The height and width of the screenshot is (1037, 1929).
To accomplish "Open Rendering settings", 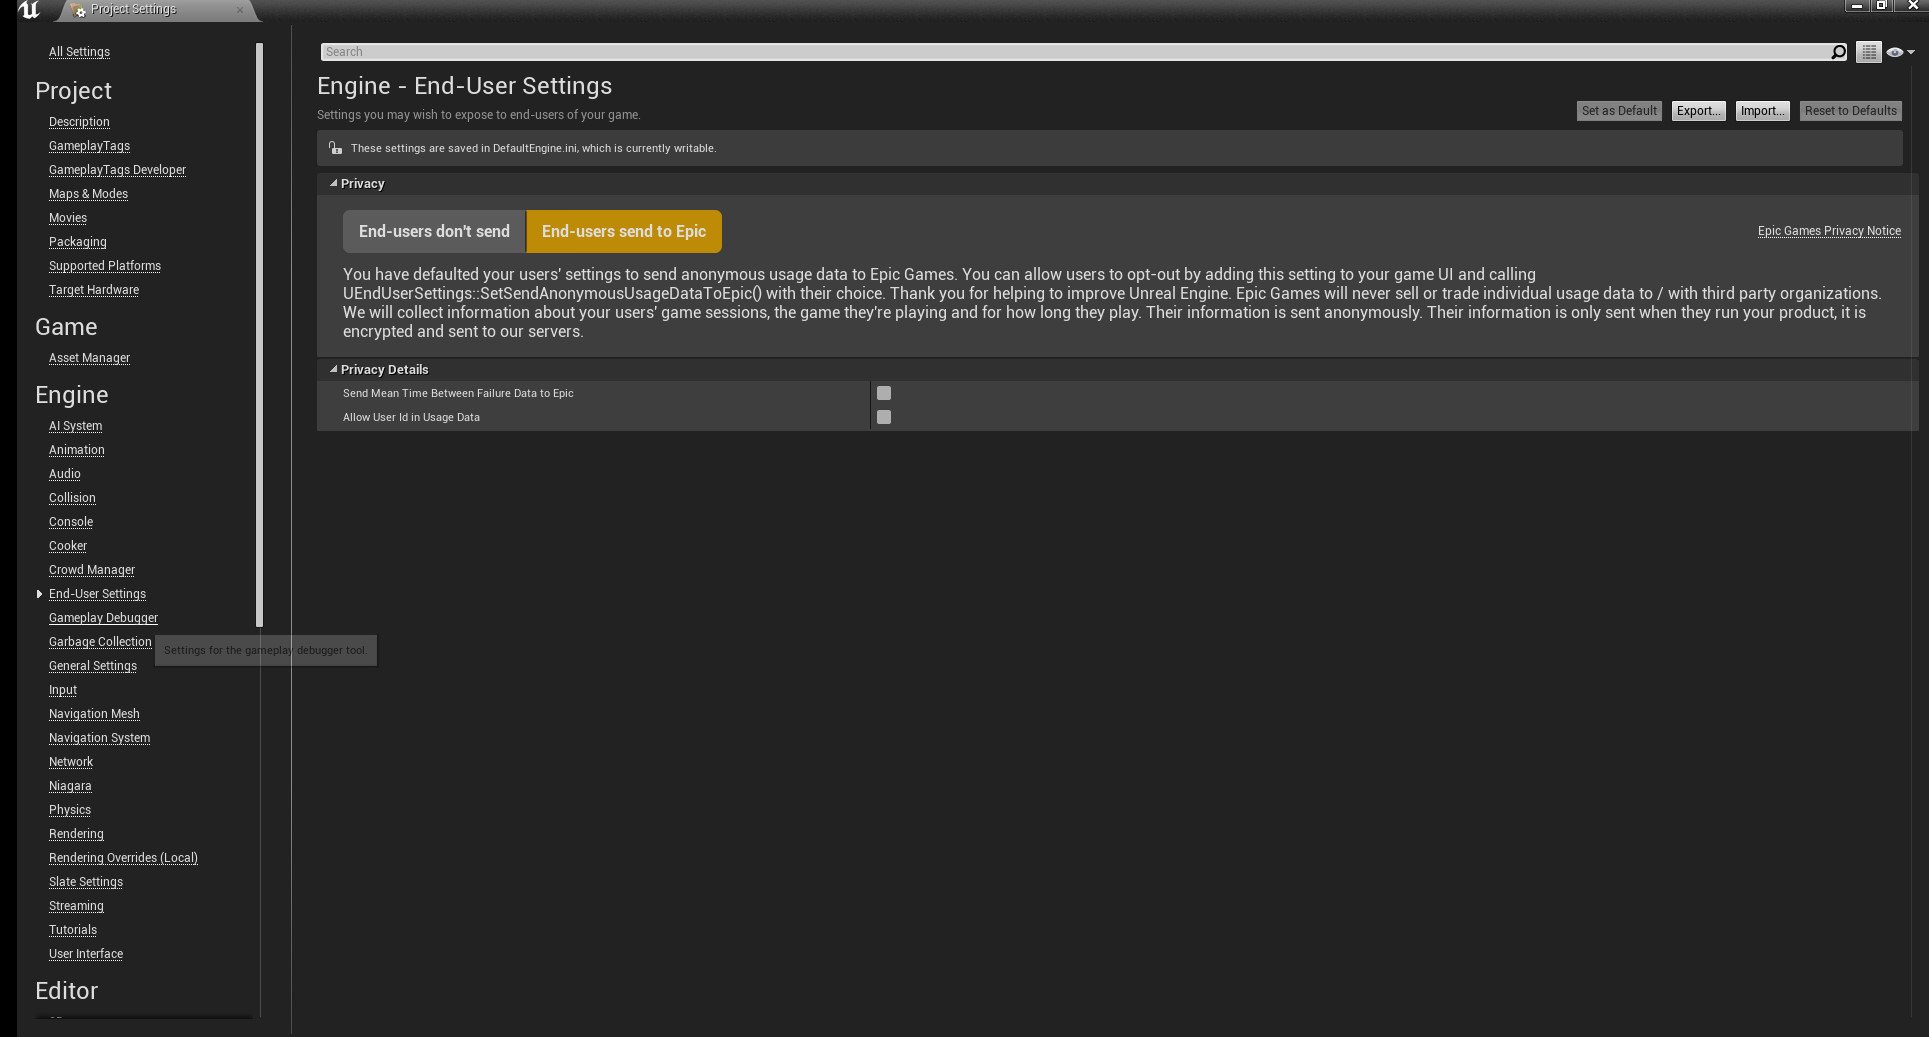I will (76, 834).
